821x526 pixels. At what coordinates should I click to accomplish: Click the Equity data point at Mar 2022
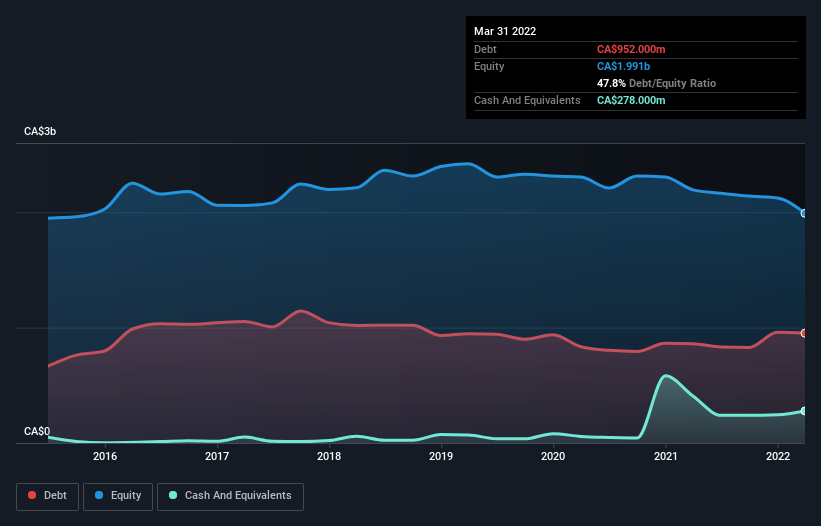[804, 214]
